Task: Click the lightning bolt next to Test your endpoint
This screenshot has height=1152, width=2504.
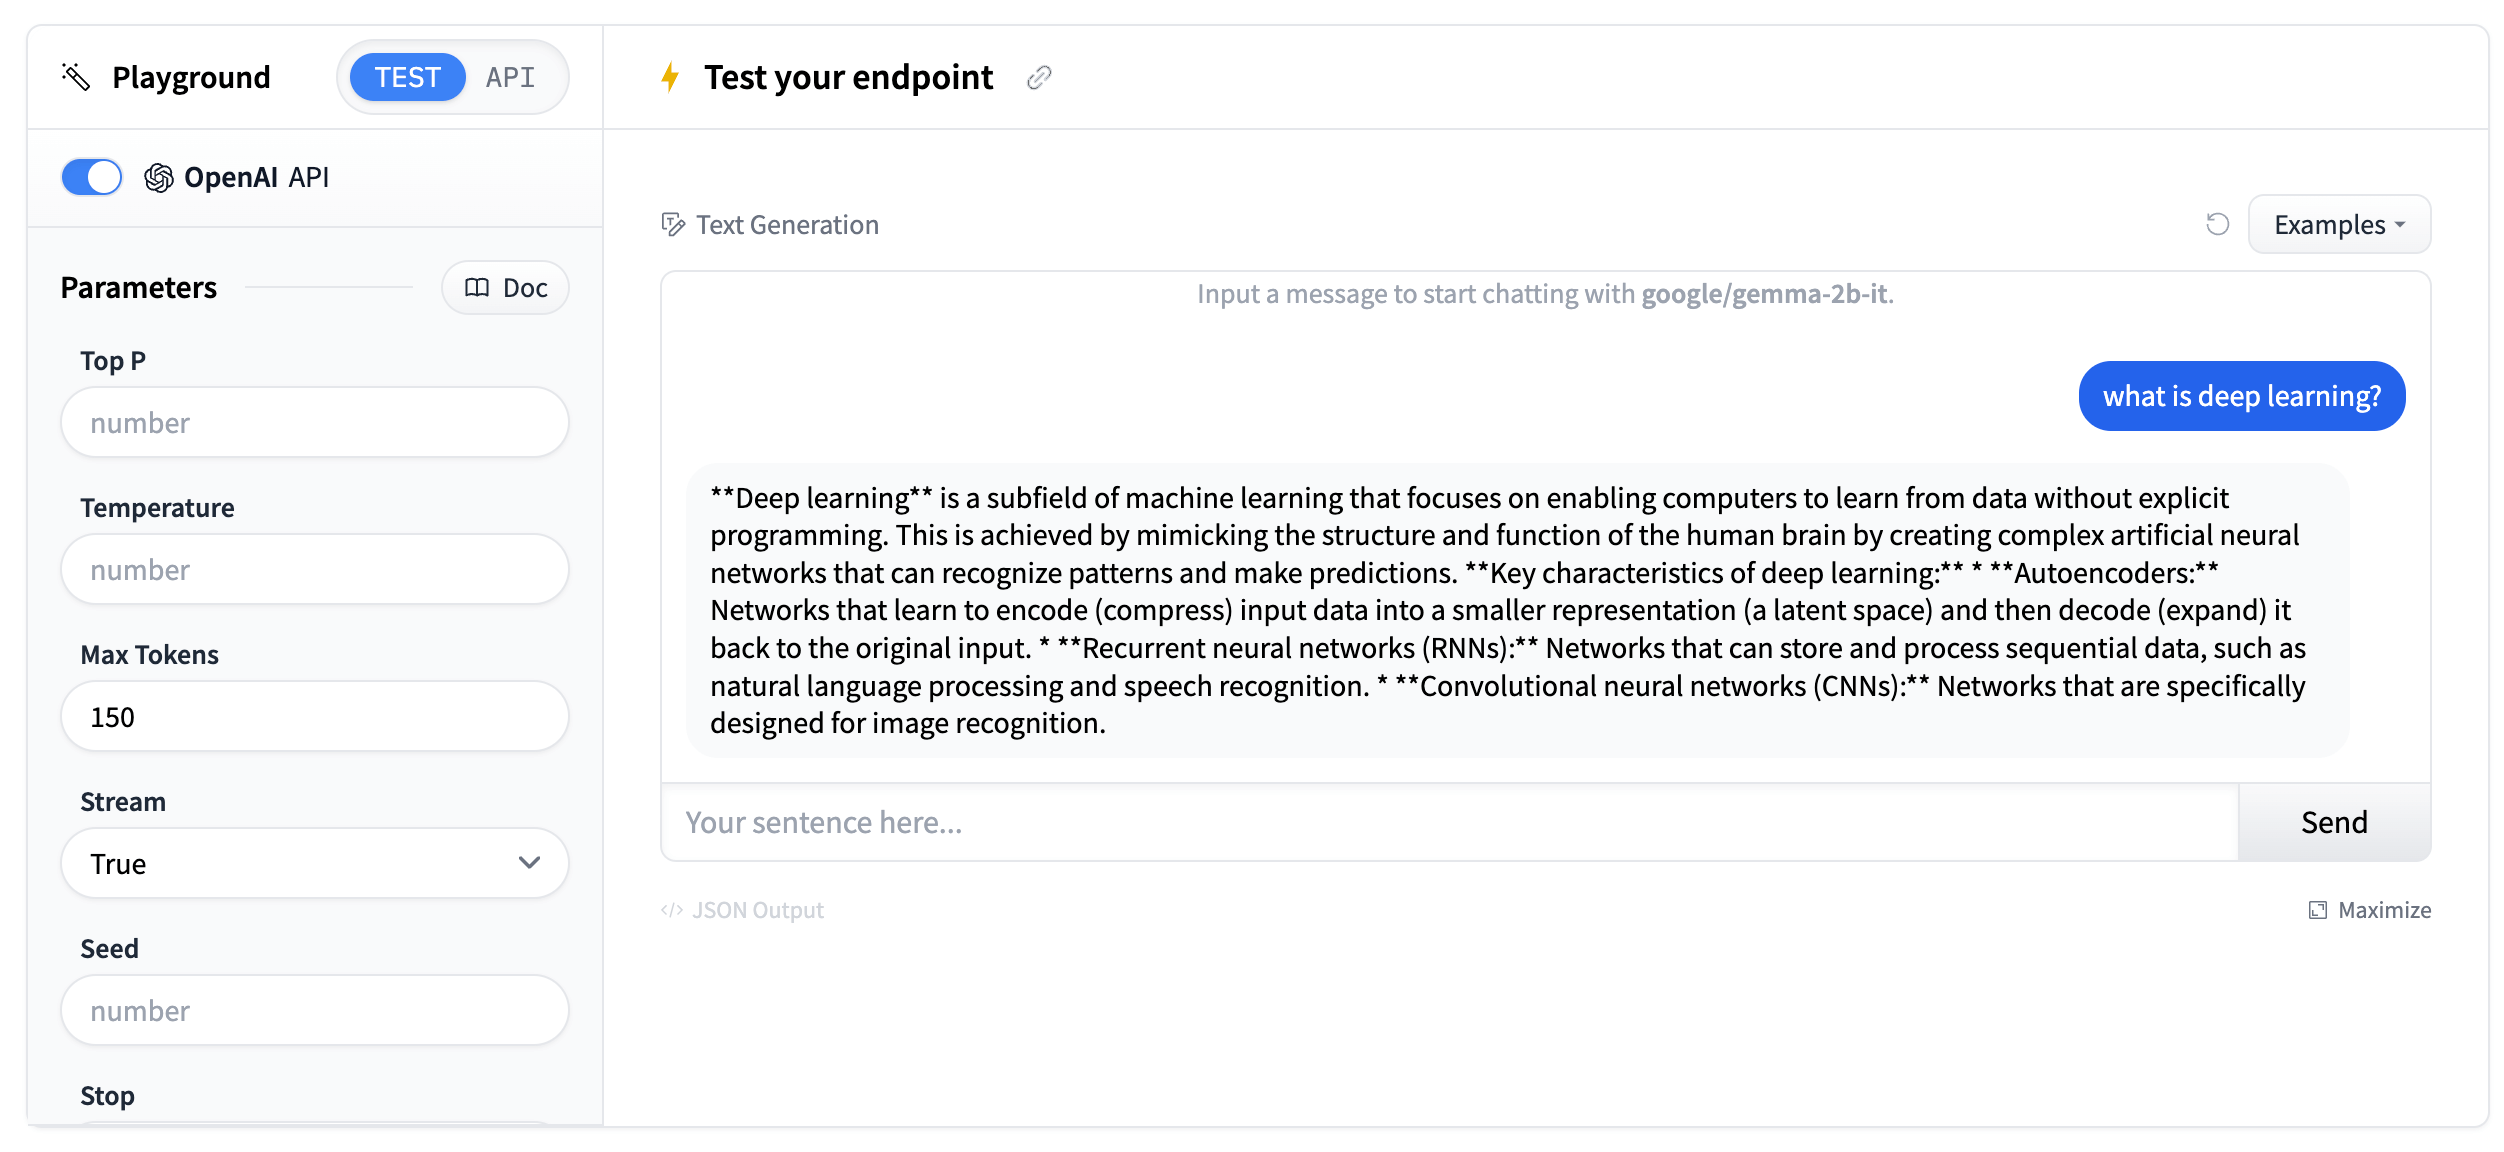Action: point(670,76)
